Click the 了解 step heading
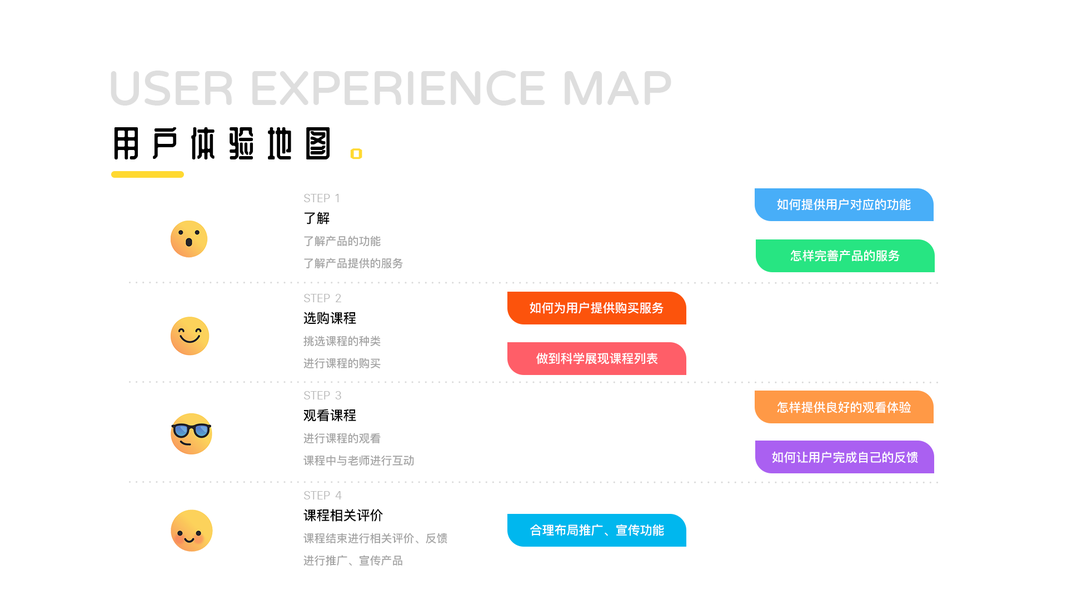Image resolution: width=1067 pixels, height=600 pixels. 316,218
